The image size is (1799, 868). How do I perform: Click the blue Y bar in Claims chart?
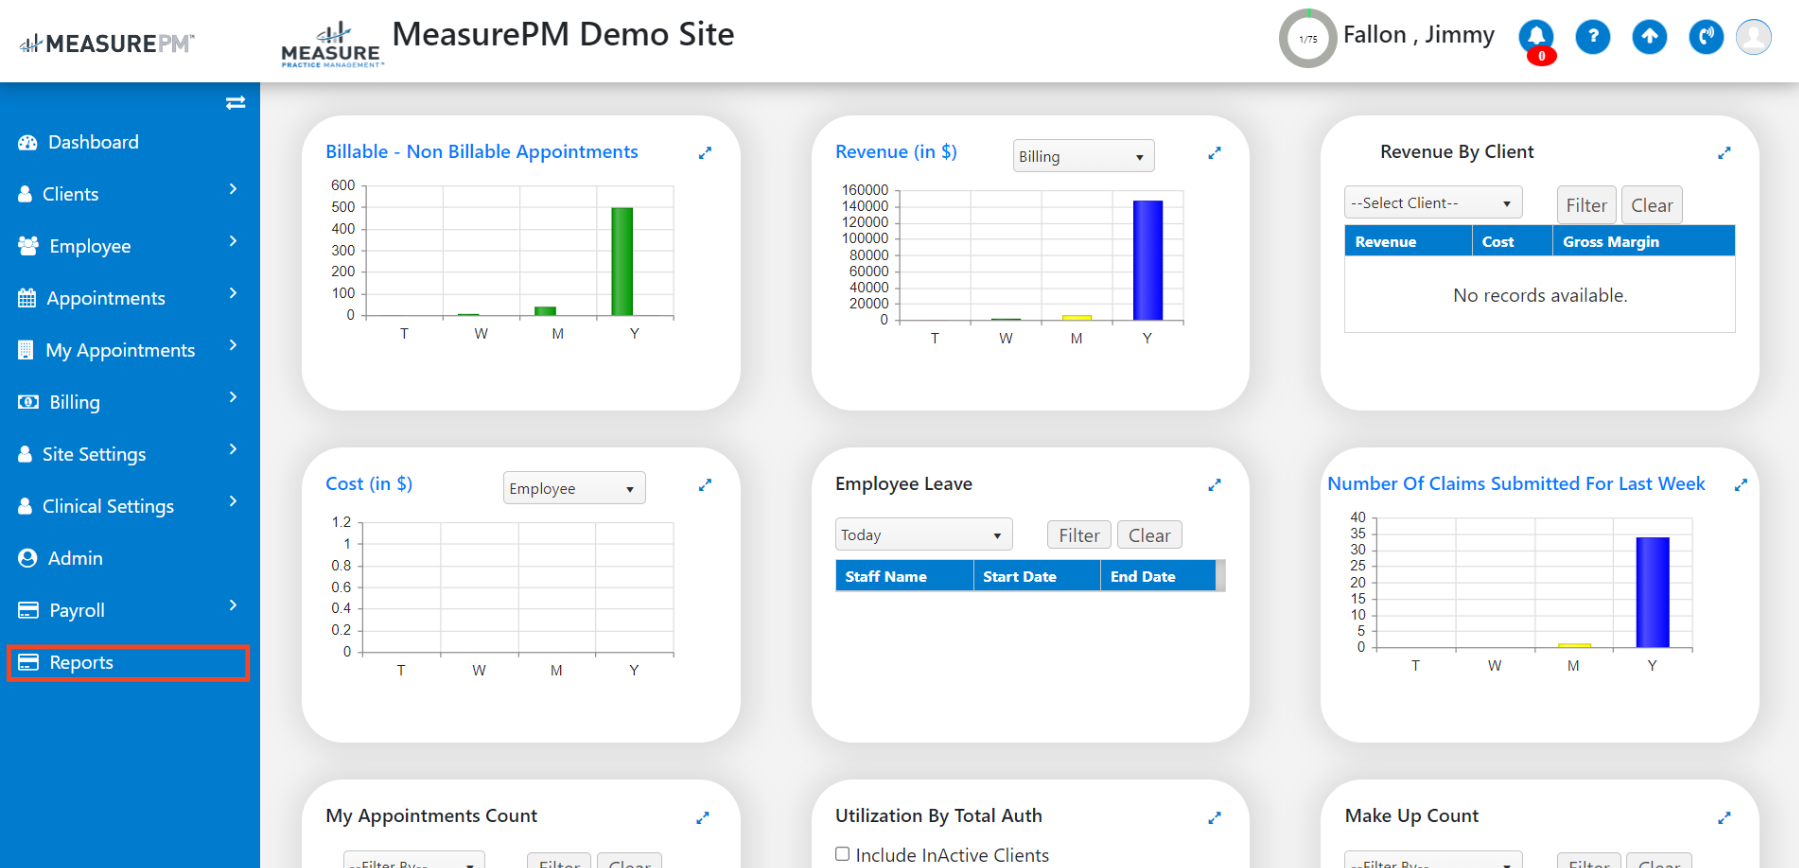click(1652, 592)
